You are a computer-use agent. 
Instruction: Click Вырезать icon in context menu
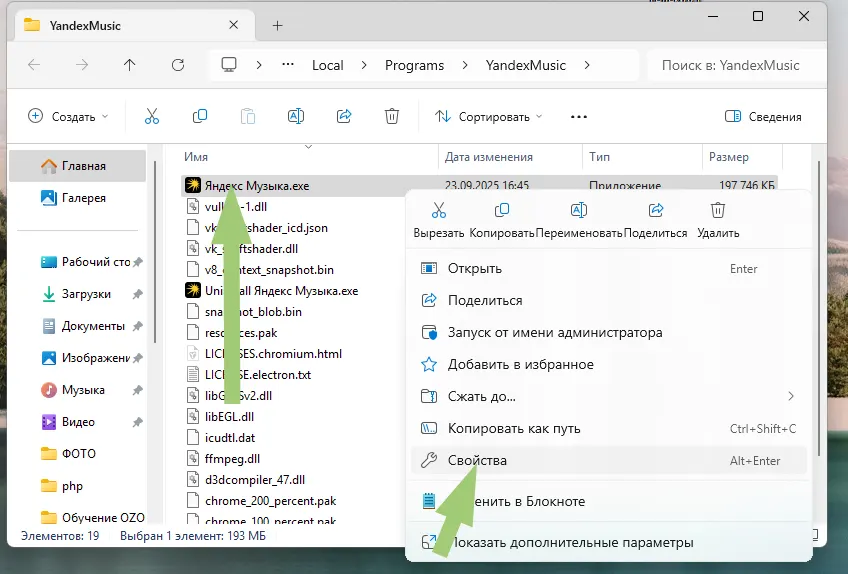click(x=438, y=211)
